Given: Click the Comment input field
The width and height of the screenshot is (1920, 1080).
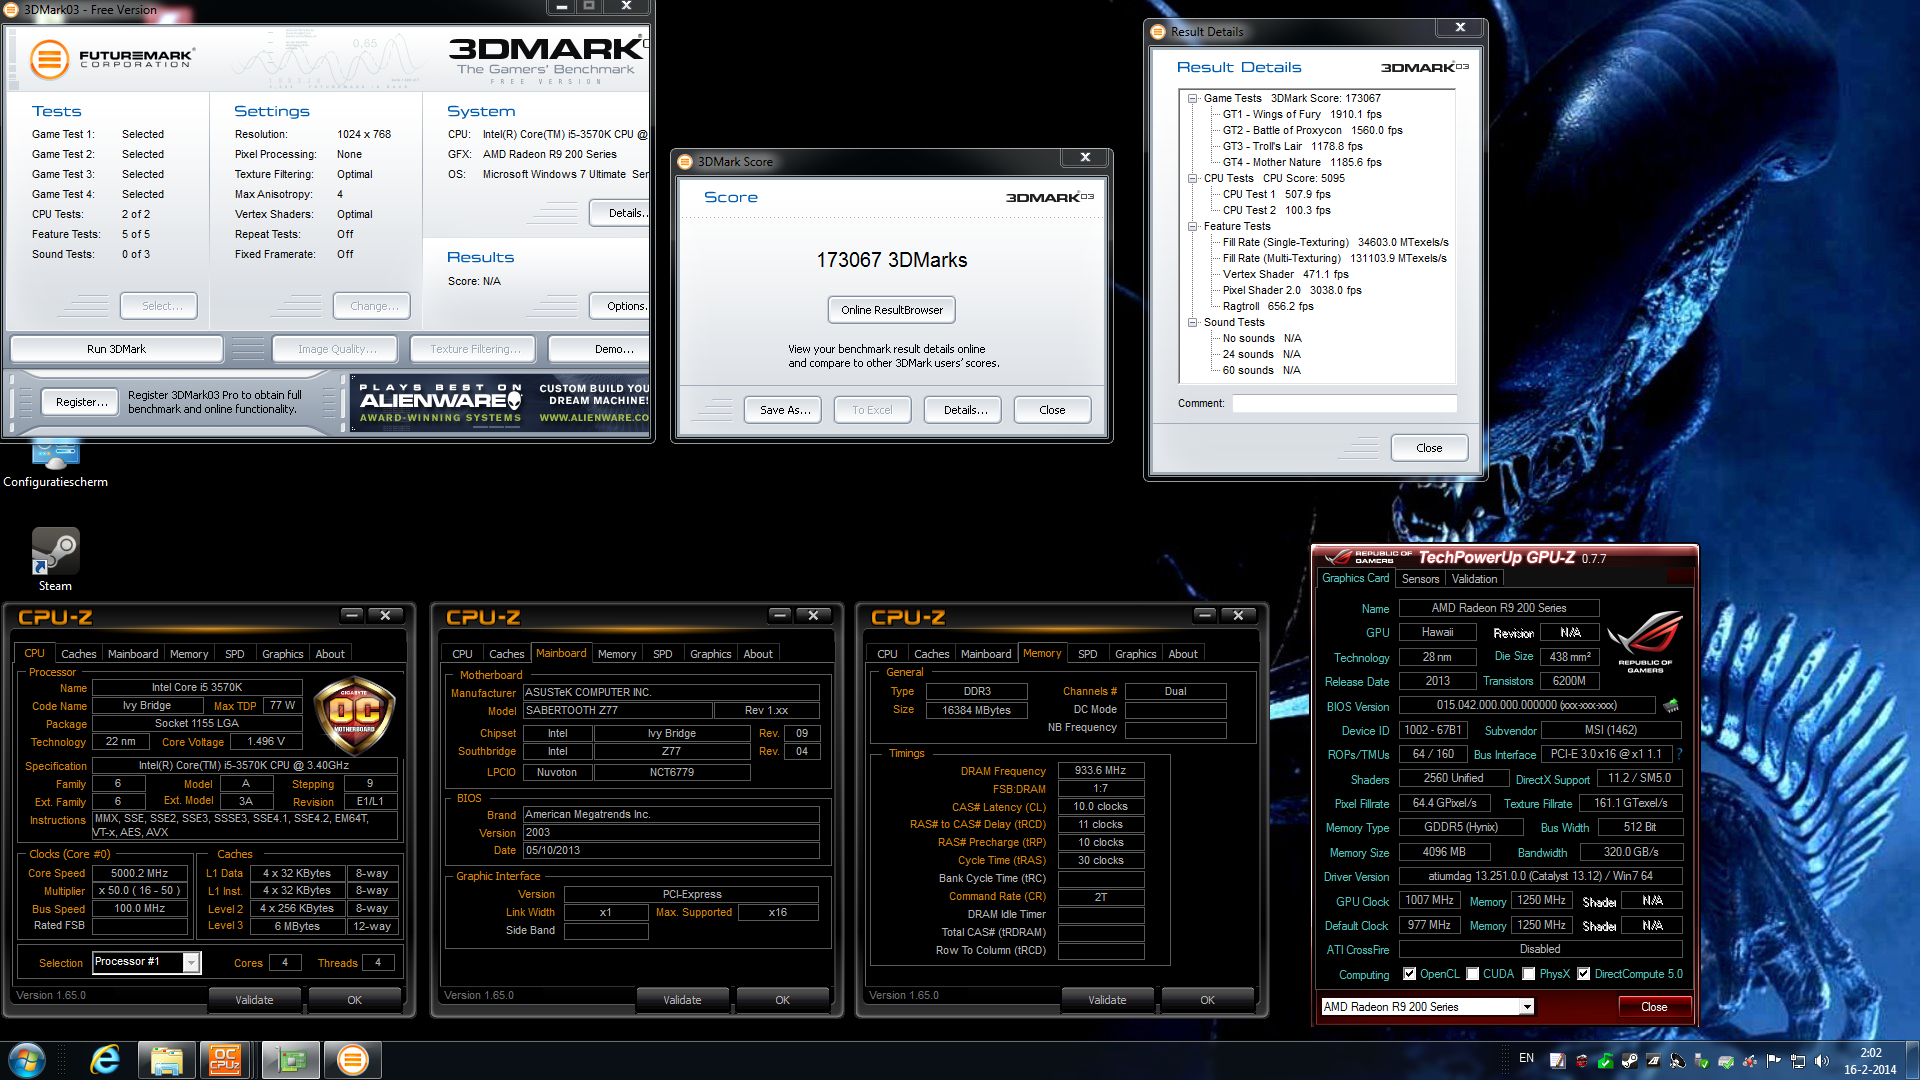Looking at the screenshot, I should coord(1344,403).
